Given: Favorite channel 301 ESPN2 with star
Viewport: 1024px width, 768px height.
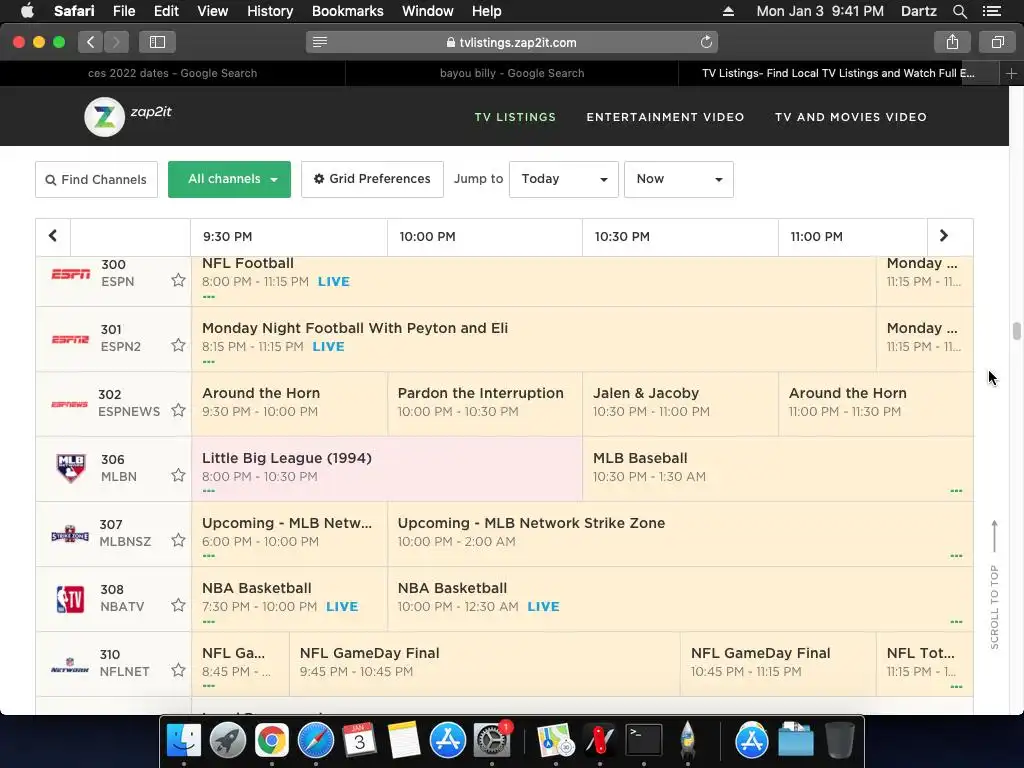Looking at the screenshot, I should coord(178,345).
